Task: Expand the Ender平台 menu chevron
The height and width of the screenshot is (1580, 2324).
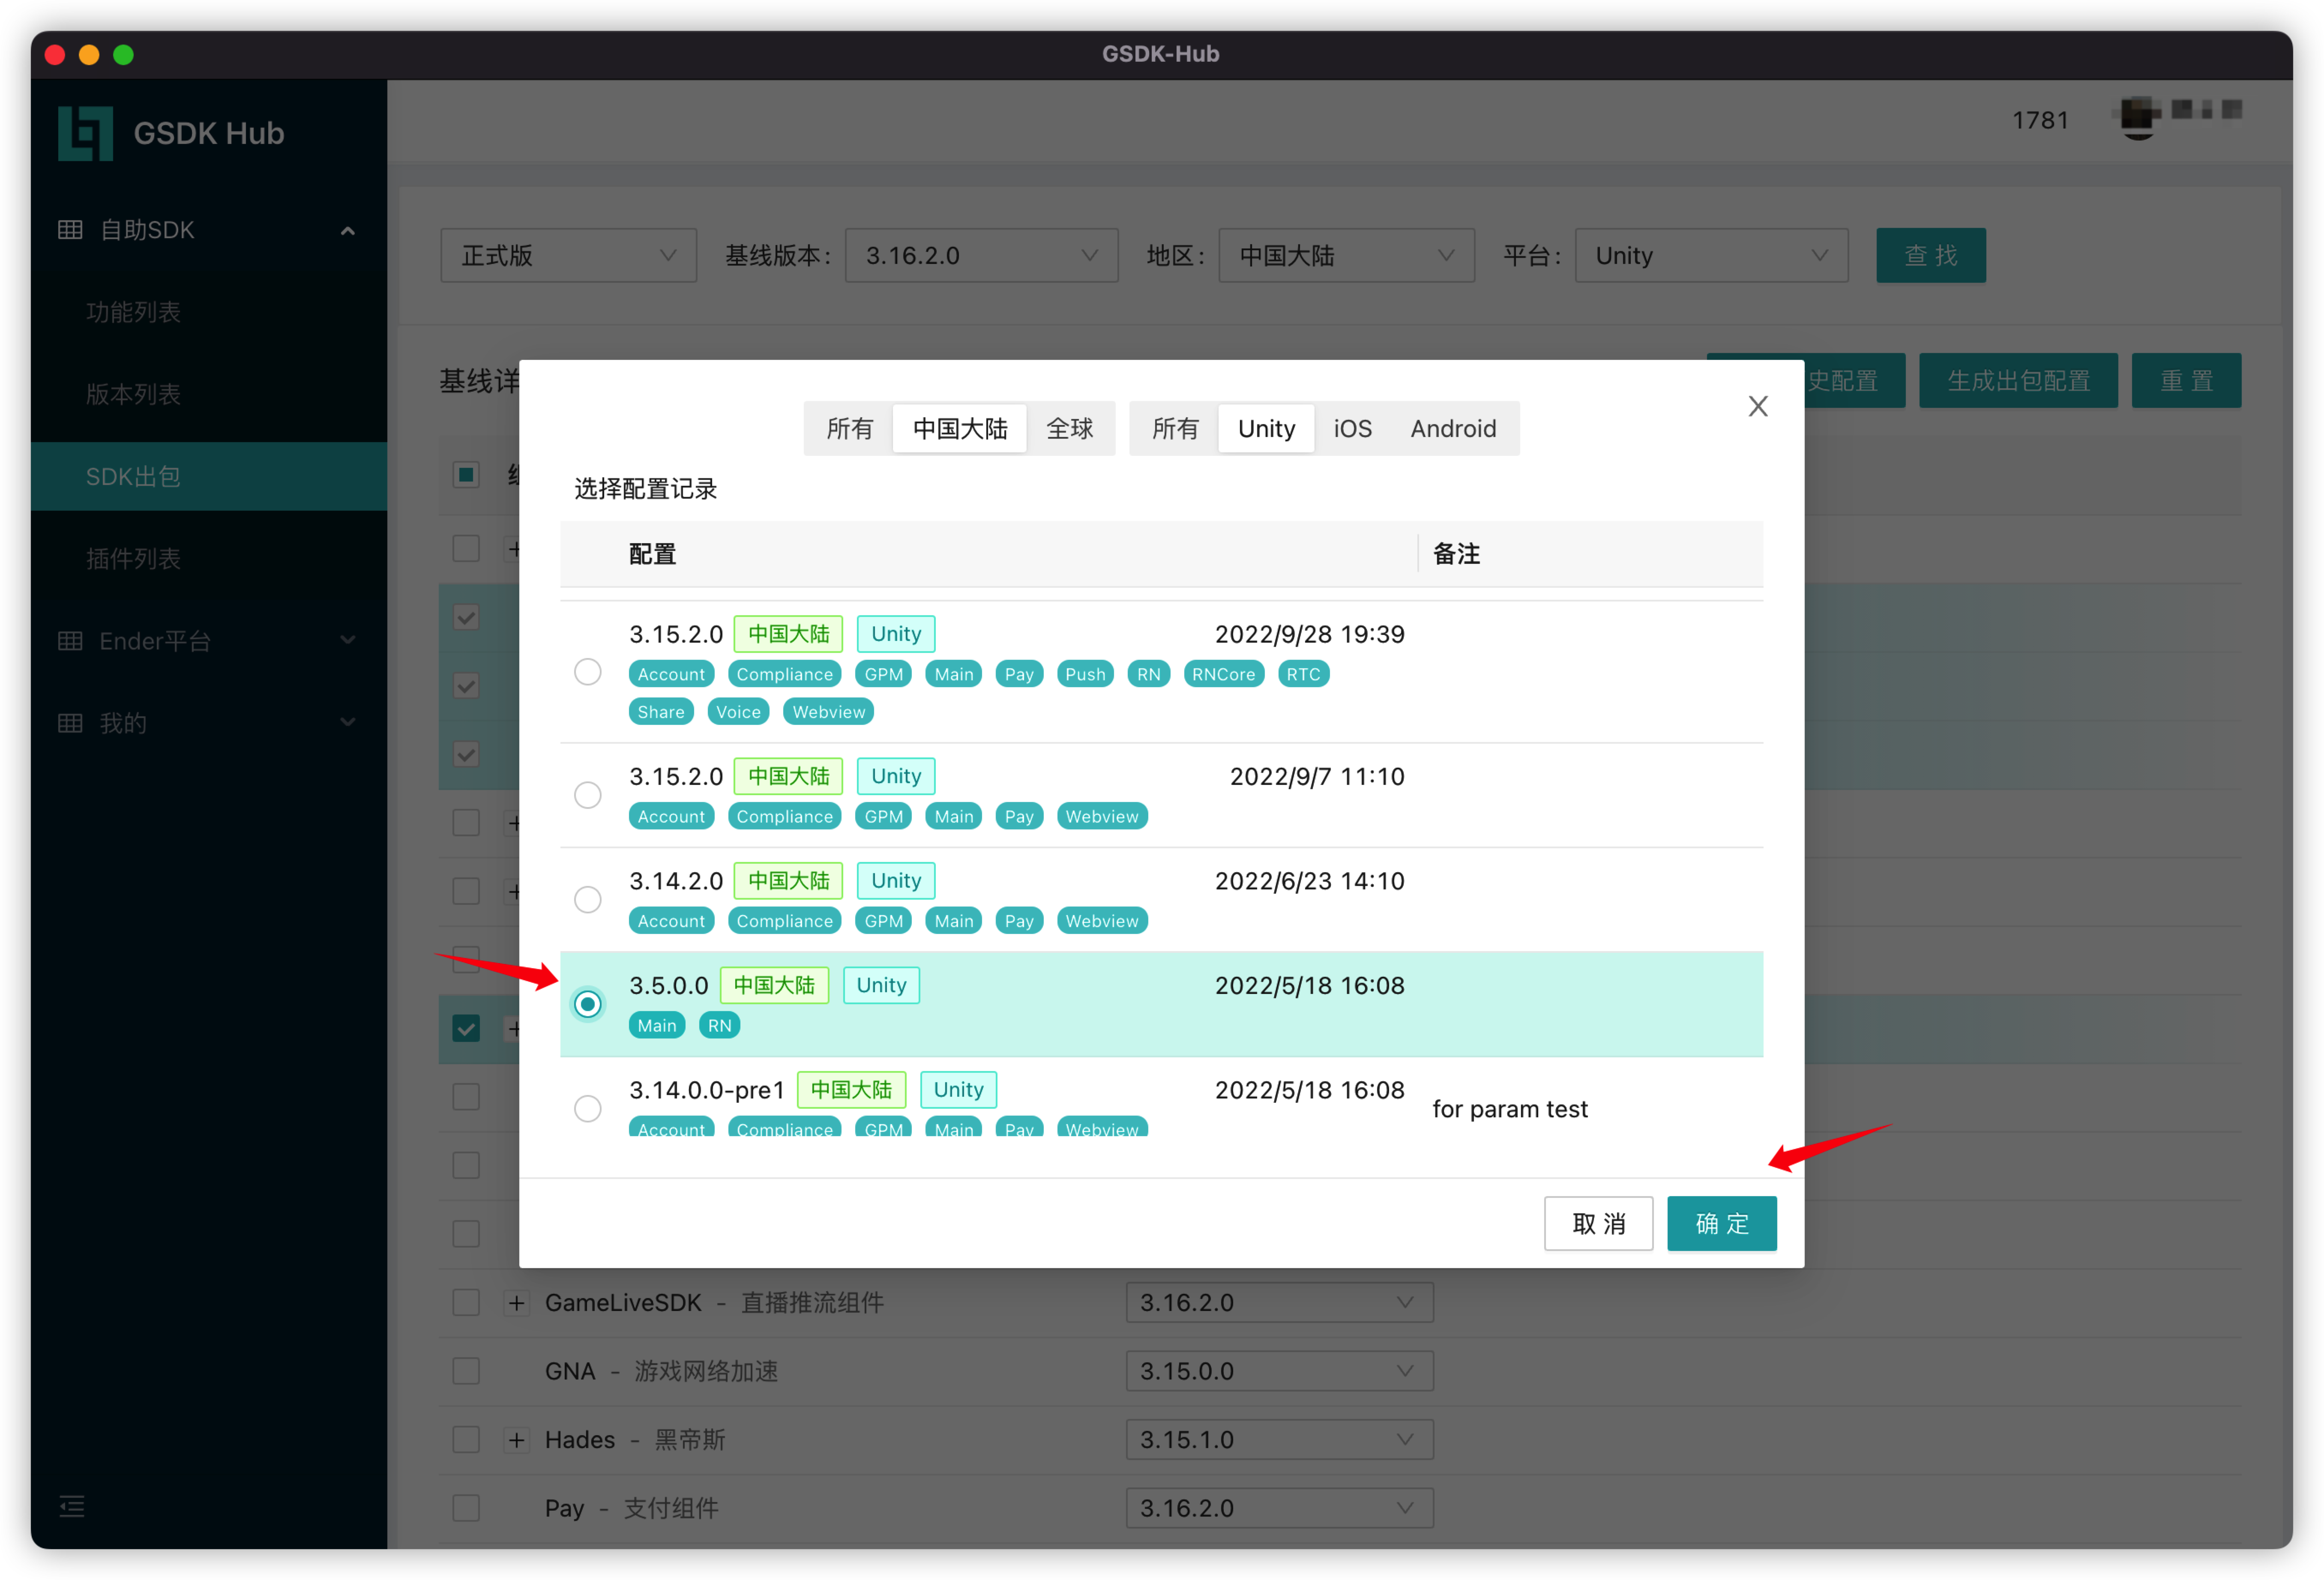Action: [347, 640]
